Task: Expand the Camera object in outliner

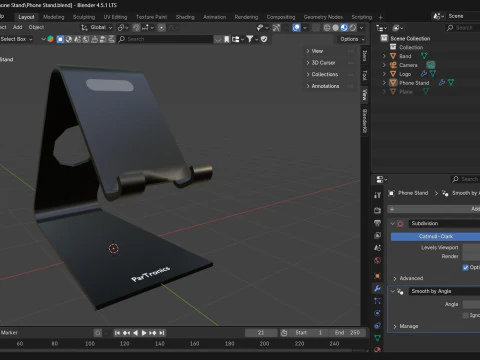Action: 384,65
